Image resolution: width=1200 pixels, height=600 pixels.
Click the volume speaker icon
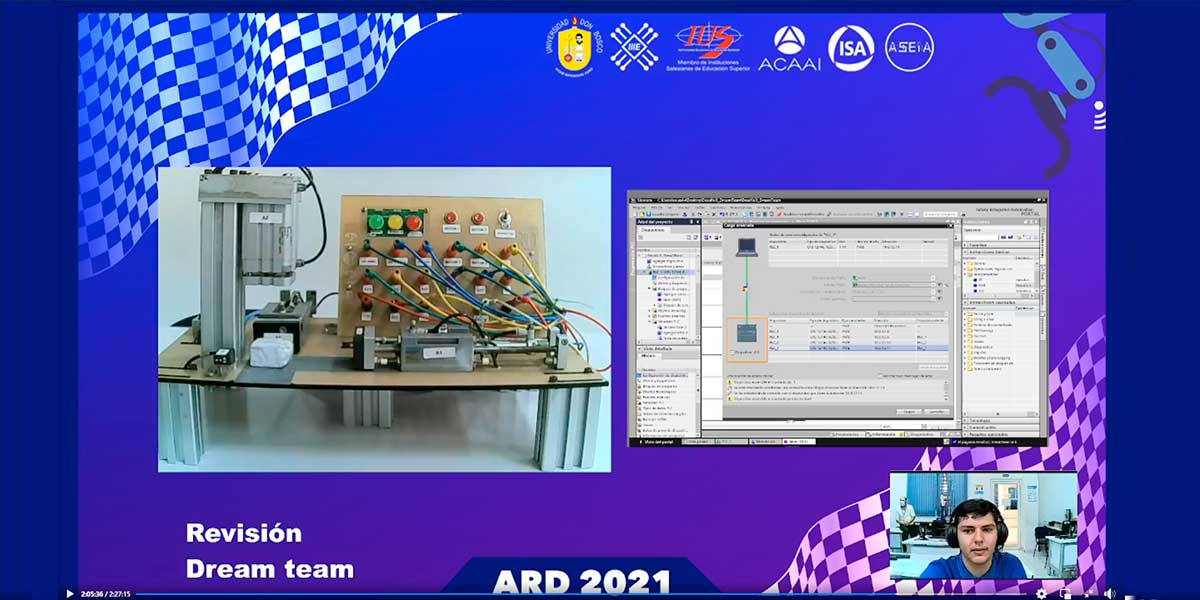pos(1110,593)
